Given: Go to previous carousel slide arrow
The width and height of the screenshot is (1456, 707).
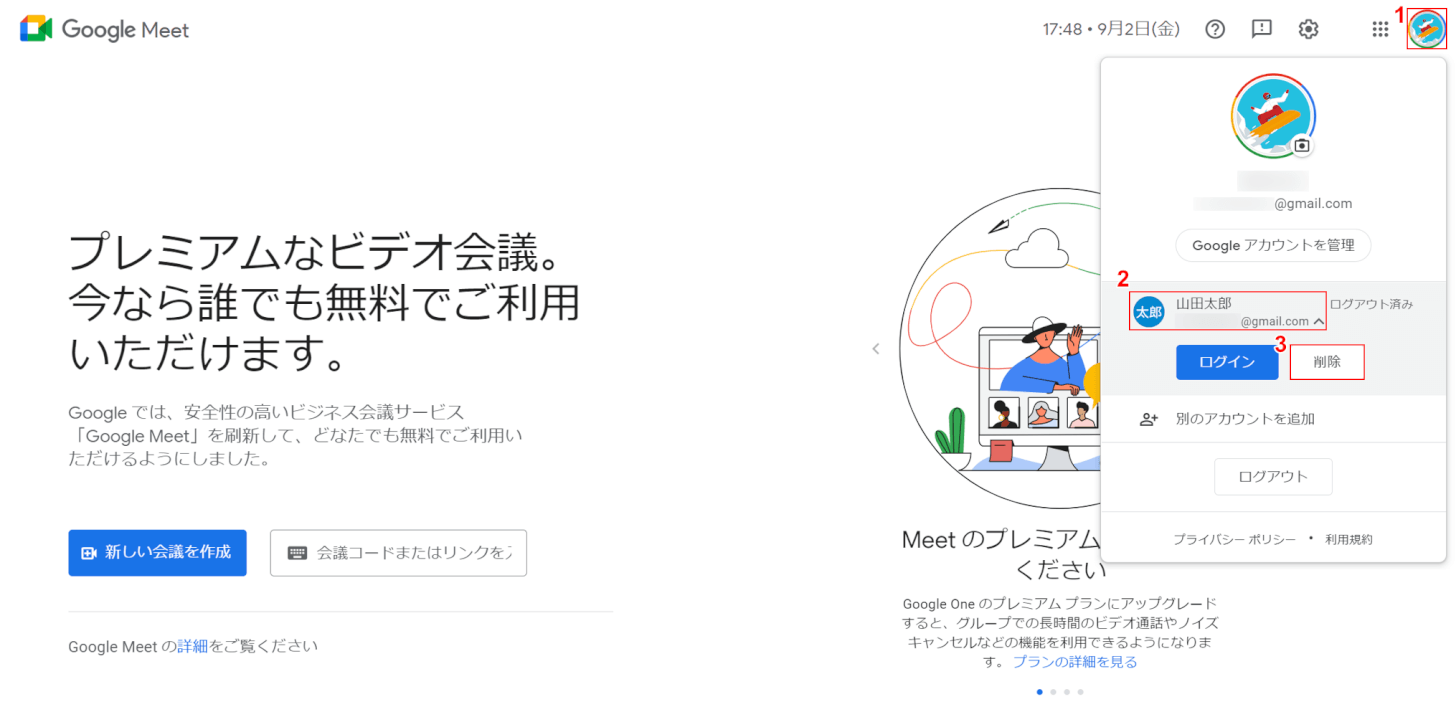Looking at the screenshot, I should coord(876,349).
